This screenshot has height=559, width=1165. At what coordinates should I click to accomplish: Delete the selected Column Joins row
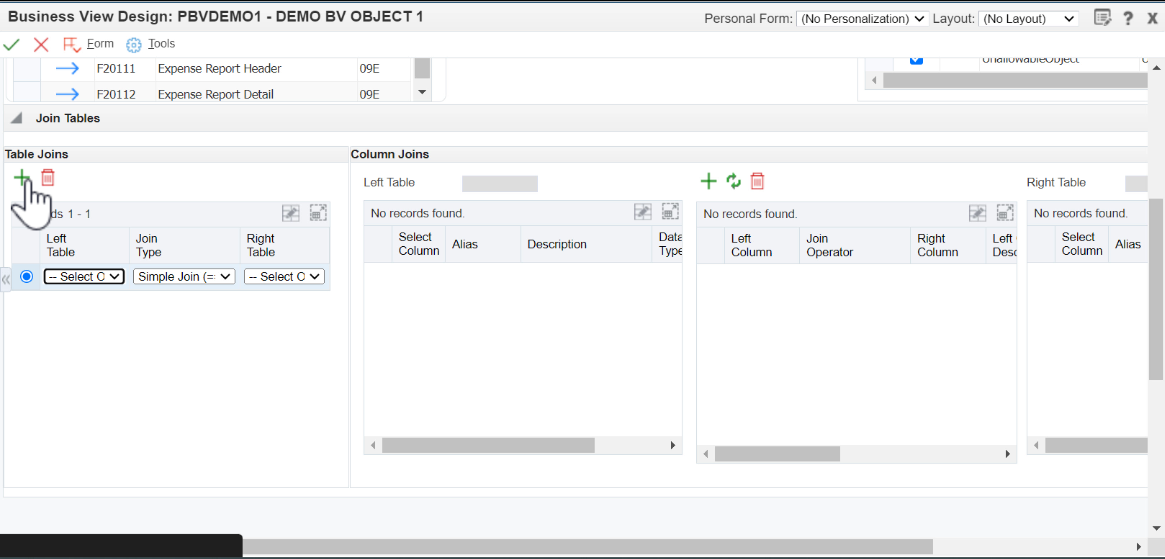pyautogui.click(x=757, y=181)
